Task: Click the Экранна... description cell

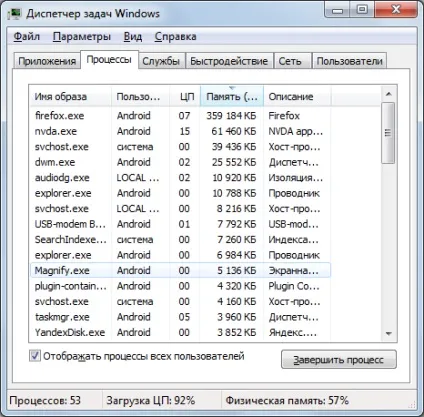Action: (293, 271)
